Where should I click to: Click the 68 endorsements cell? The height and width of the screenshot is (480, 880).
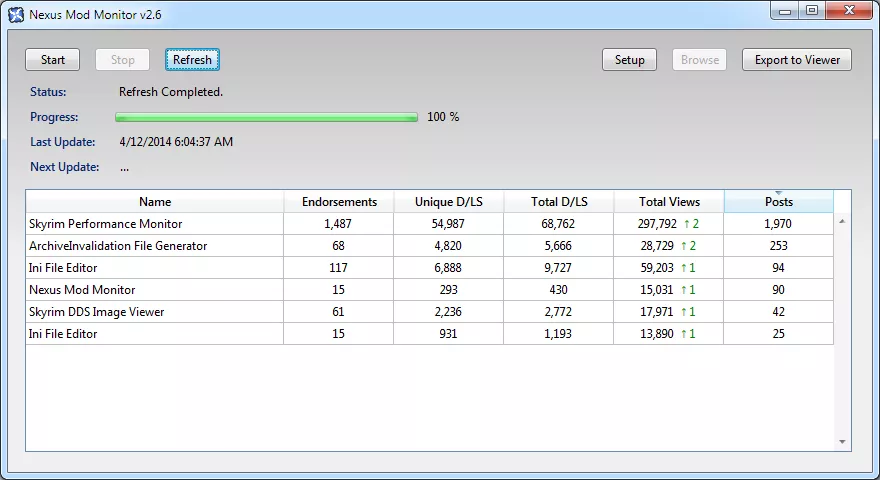[338, 245]
